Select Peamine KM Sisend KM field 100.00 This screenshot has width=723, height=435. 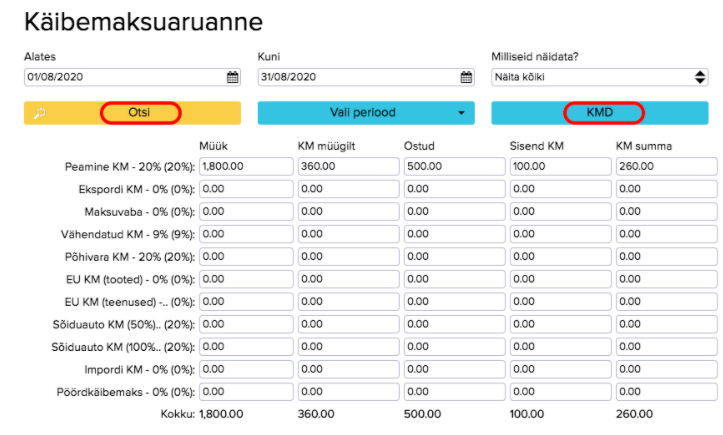click(561, 167)
